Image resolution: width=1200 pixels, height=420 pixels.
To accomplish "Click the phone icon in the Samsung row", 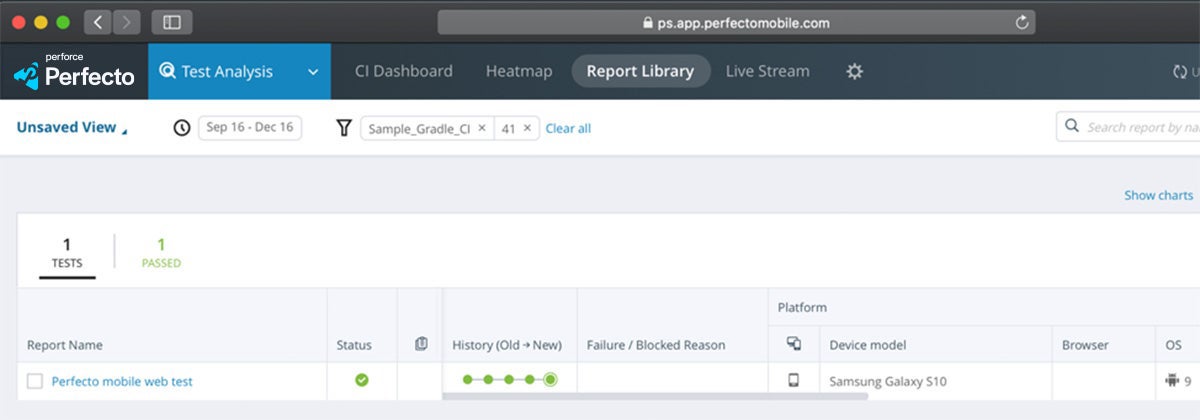I will click(x=794, y=380).
